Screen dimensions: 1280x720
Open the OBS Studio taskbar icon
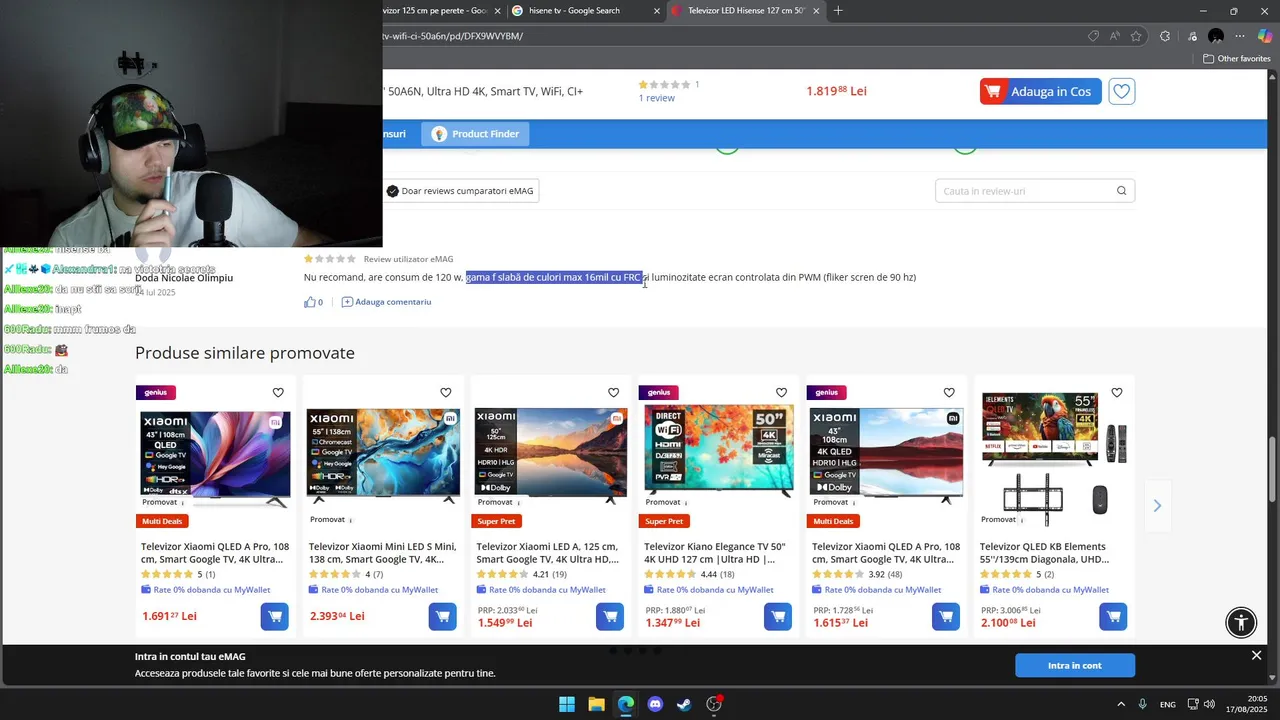714,704
